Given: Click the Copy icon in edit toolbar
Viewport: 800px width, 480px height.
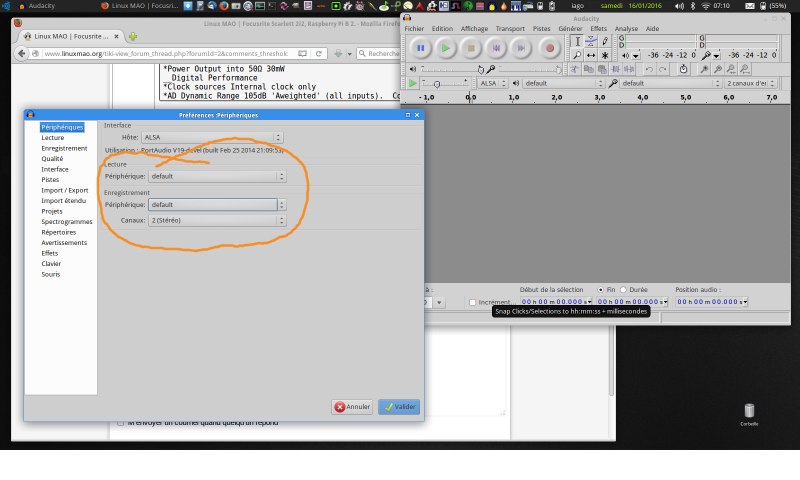Looking at the screenshot, I should click(588, 69).
